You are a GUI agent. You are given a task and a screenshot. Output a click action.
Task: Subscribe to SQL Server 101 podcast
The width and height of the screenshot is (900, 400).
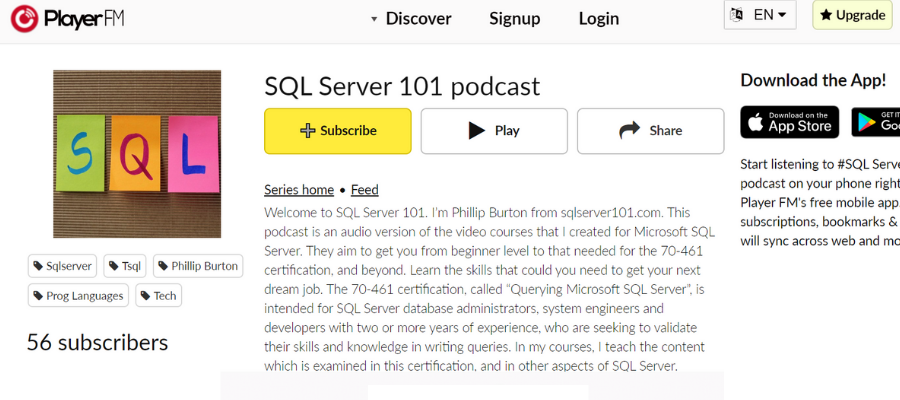(x=338, y=131)
